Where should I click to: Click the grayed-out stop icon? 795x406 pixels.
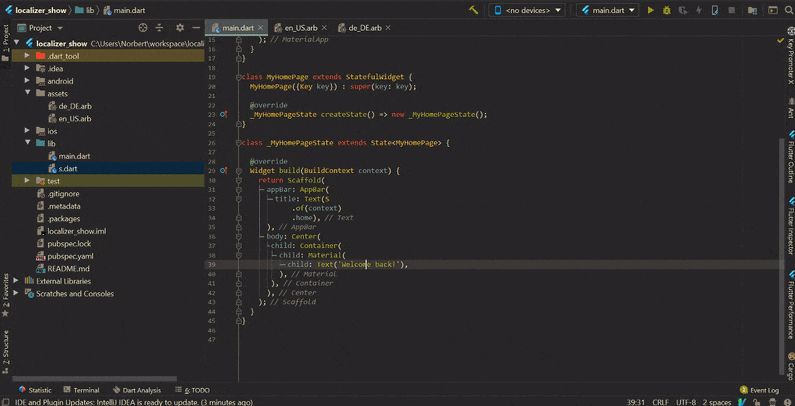[731, 10]
